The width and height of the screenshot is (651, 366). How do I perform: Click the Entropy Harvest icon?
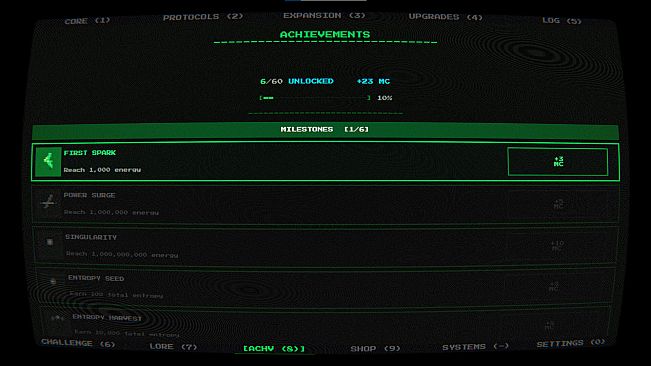[x=57, y=318]
